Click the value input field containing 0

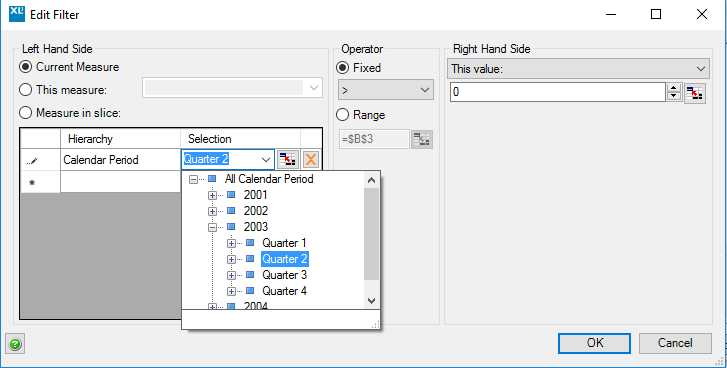click(x=558, y=92)
